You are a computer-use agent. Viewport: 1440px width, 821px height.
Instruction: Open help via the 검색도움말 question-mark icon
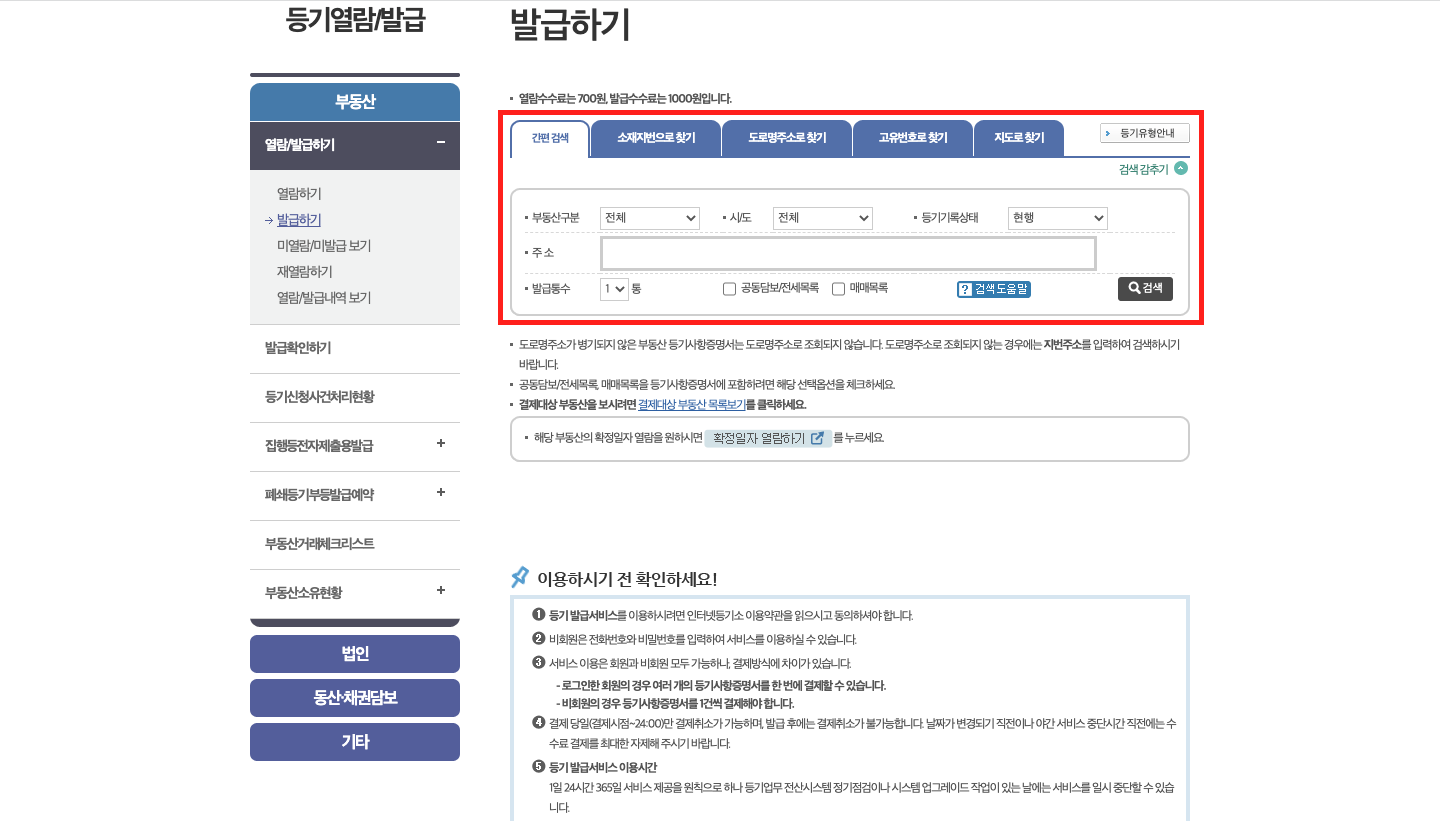967,289
